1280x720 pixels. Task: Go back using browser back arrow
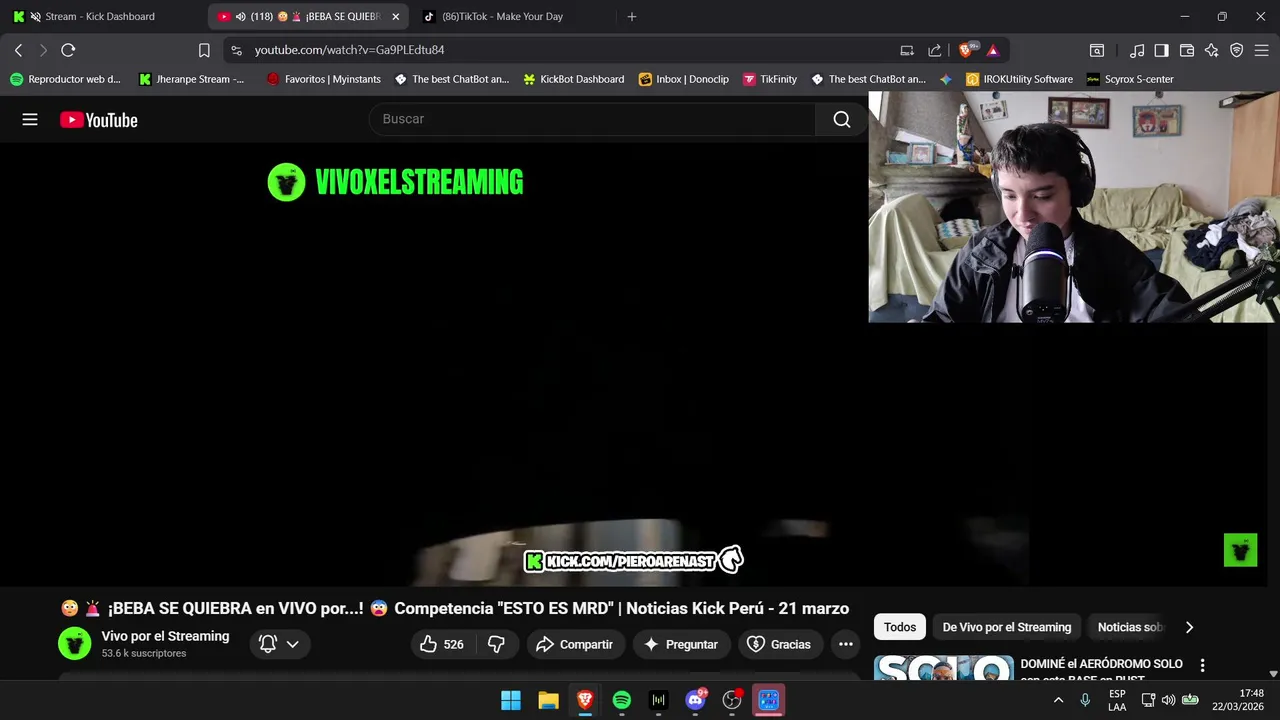coord(18,50)
